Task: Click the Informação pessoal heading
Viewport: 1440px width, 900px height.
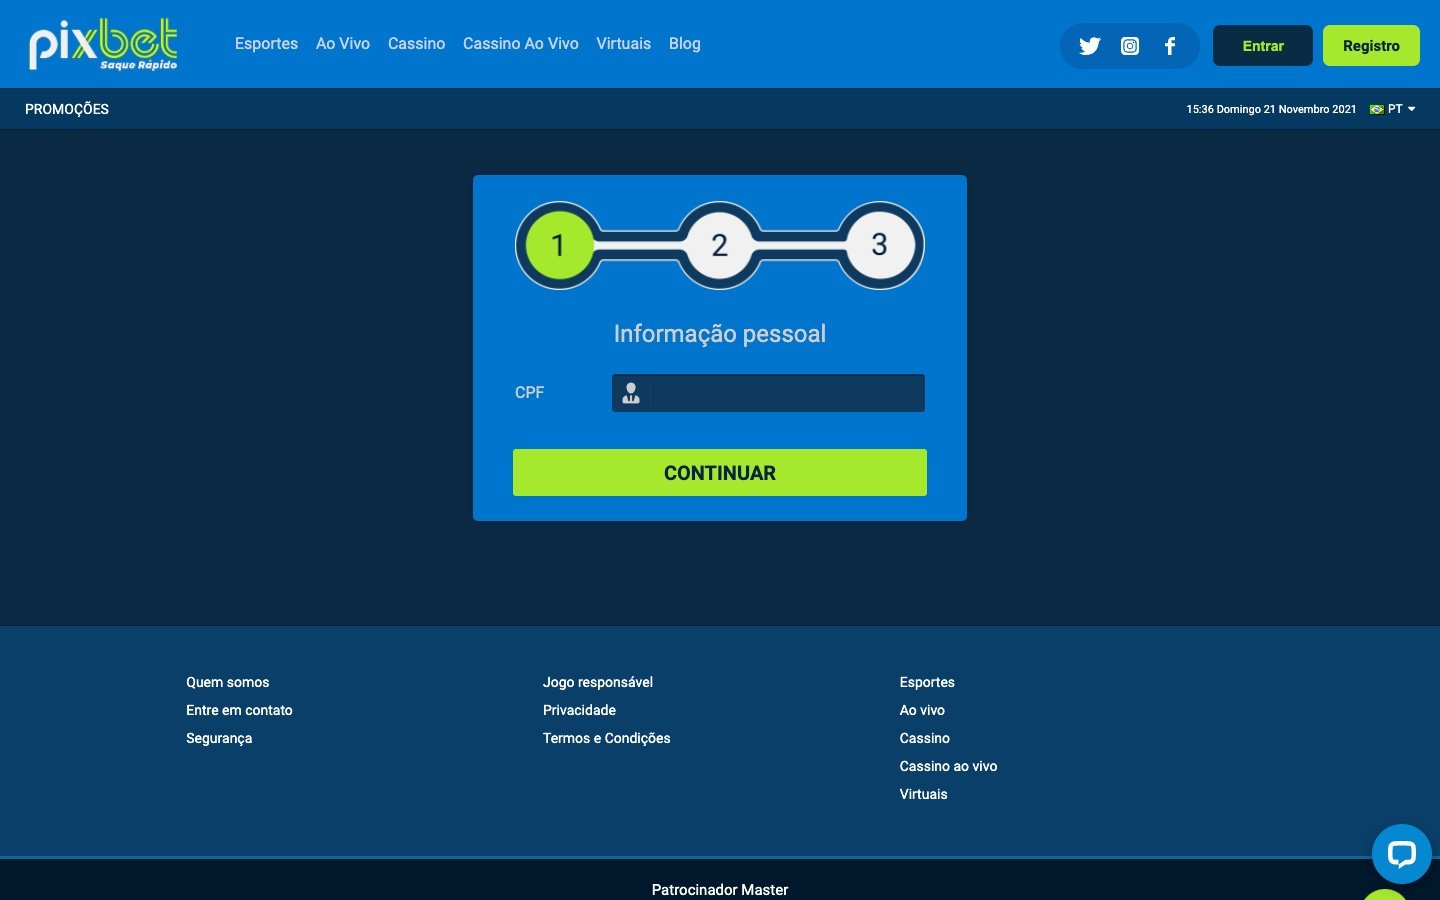Action: [720, 334]
